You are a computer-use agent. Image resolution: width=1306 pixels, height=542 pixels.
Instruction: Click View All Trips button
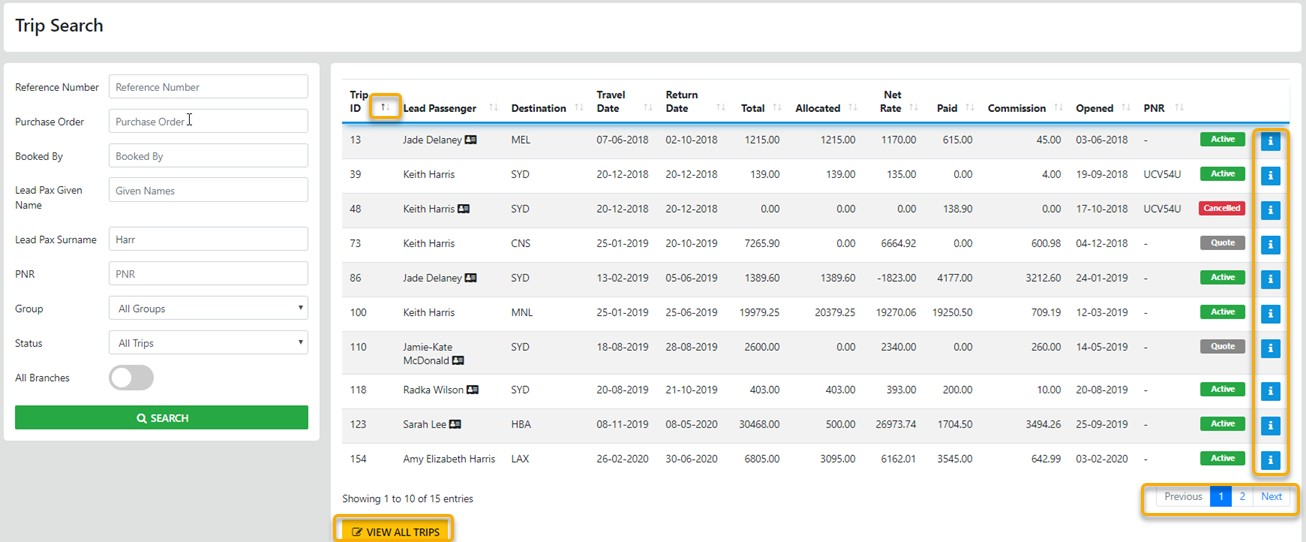(x=395, y=531)
